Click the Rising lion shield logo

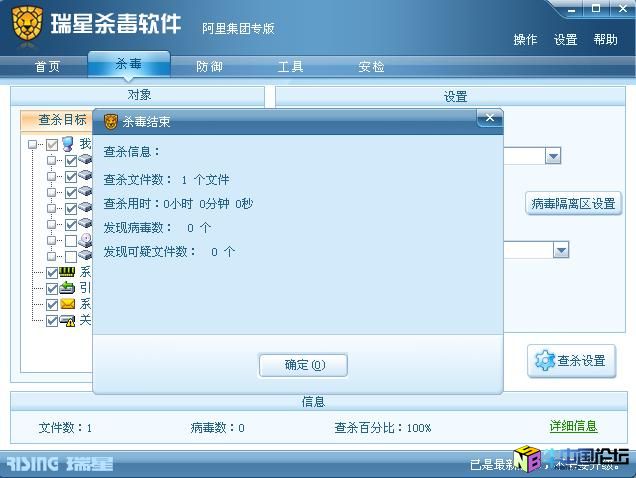pyautogui.click(x=27, y=24)
